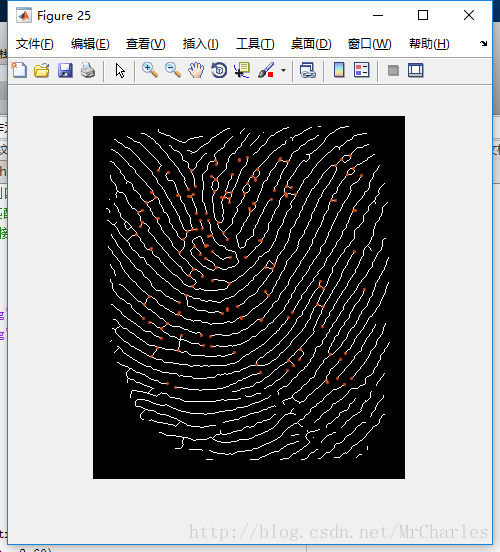Image resolution: width=500 pixels, height=552 pixels.
Task: Click the Hide Plot Tools icon
Action: tap(393, 70)
